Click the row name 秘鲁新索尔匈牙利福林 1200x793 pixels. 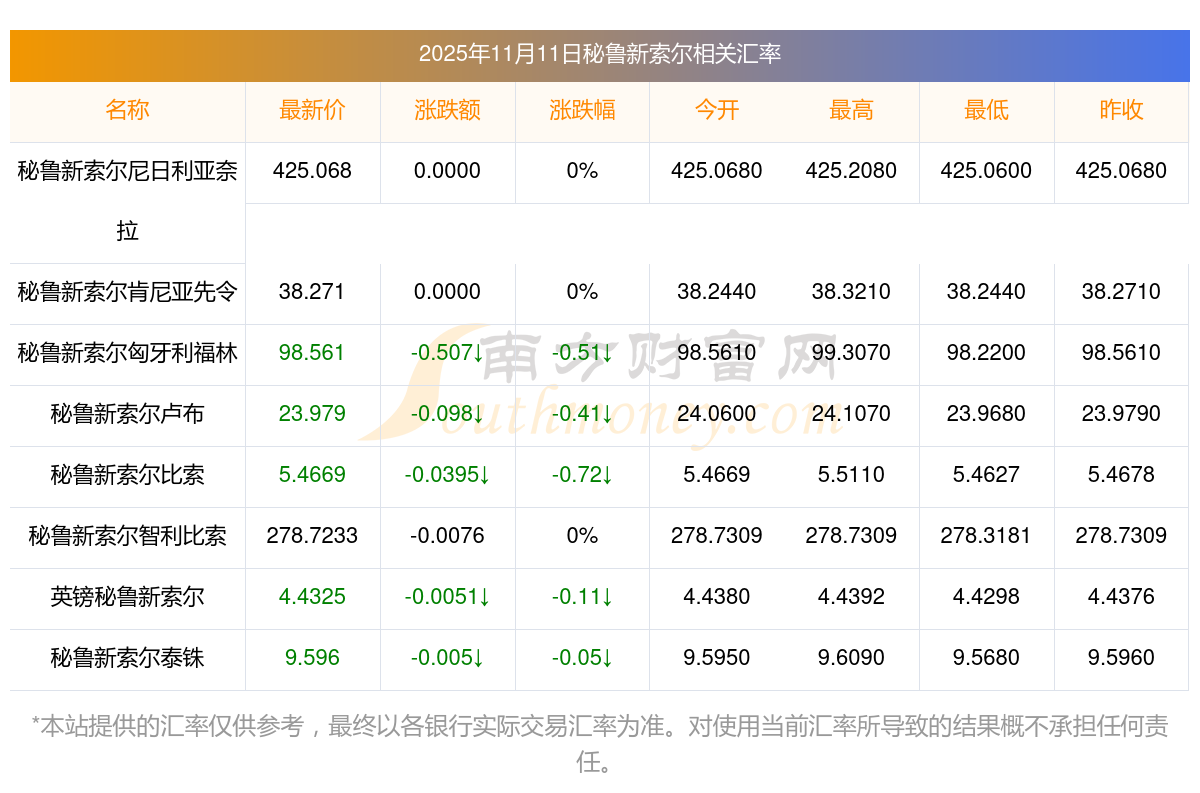pyautogui.click(x=128, y=353)
